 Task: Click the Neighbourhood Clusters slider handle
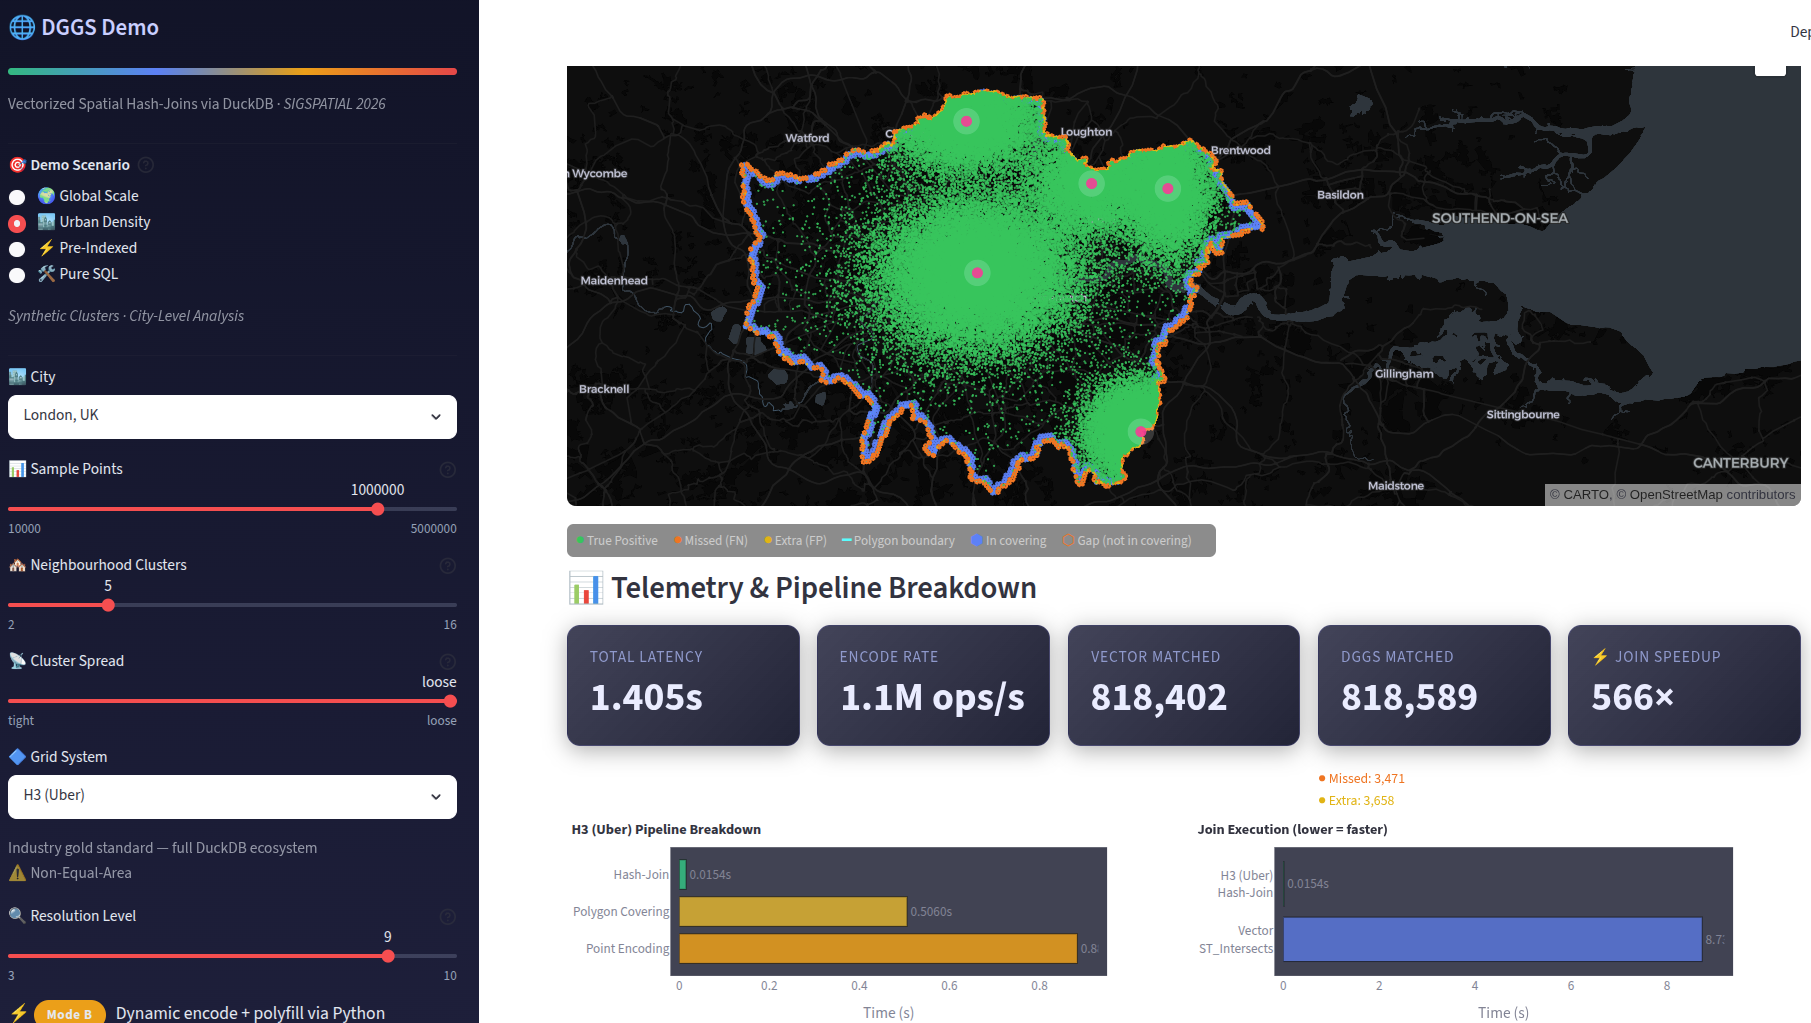[108, 605]
